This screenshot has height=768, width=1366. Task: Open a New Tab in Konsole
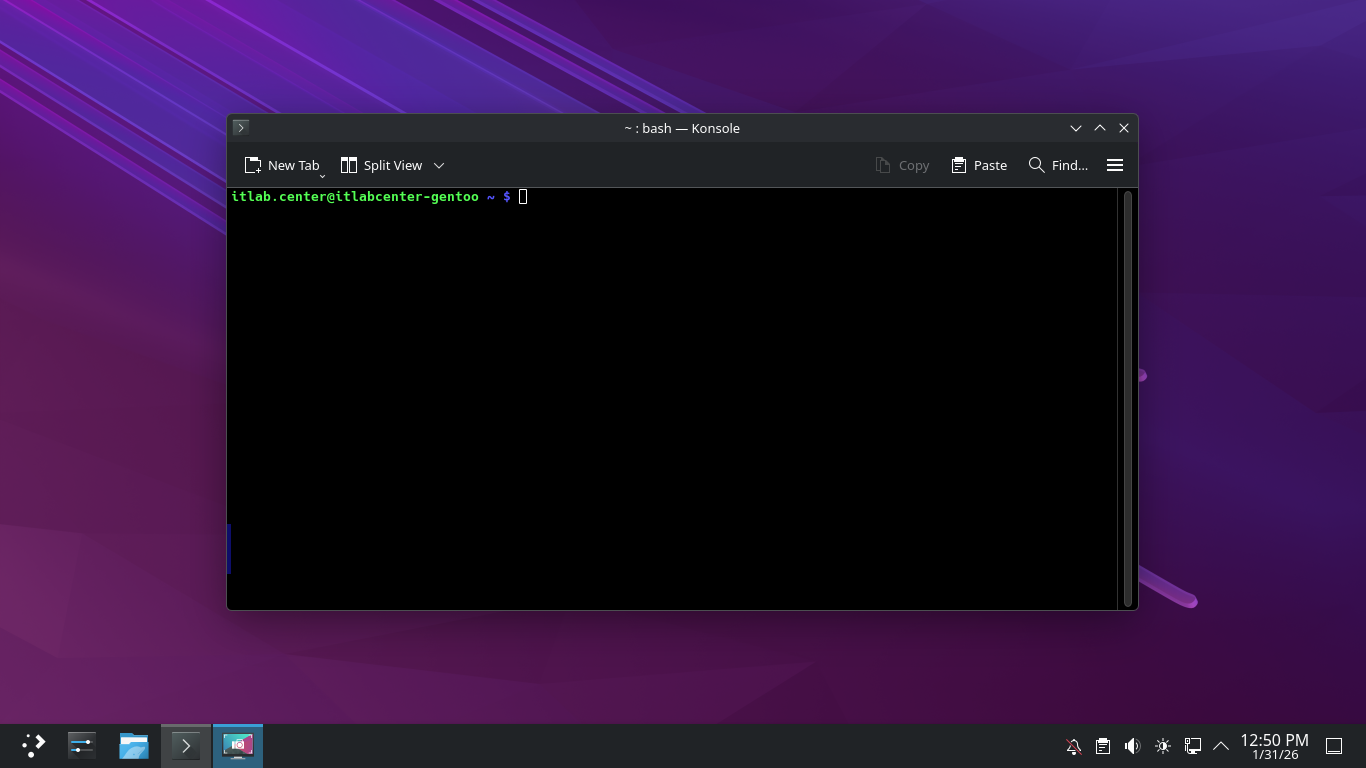pyautogui.click(x=282, y=166)
